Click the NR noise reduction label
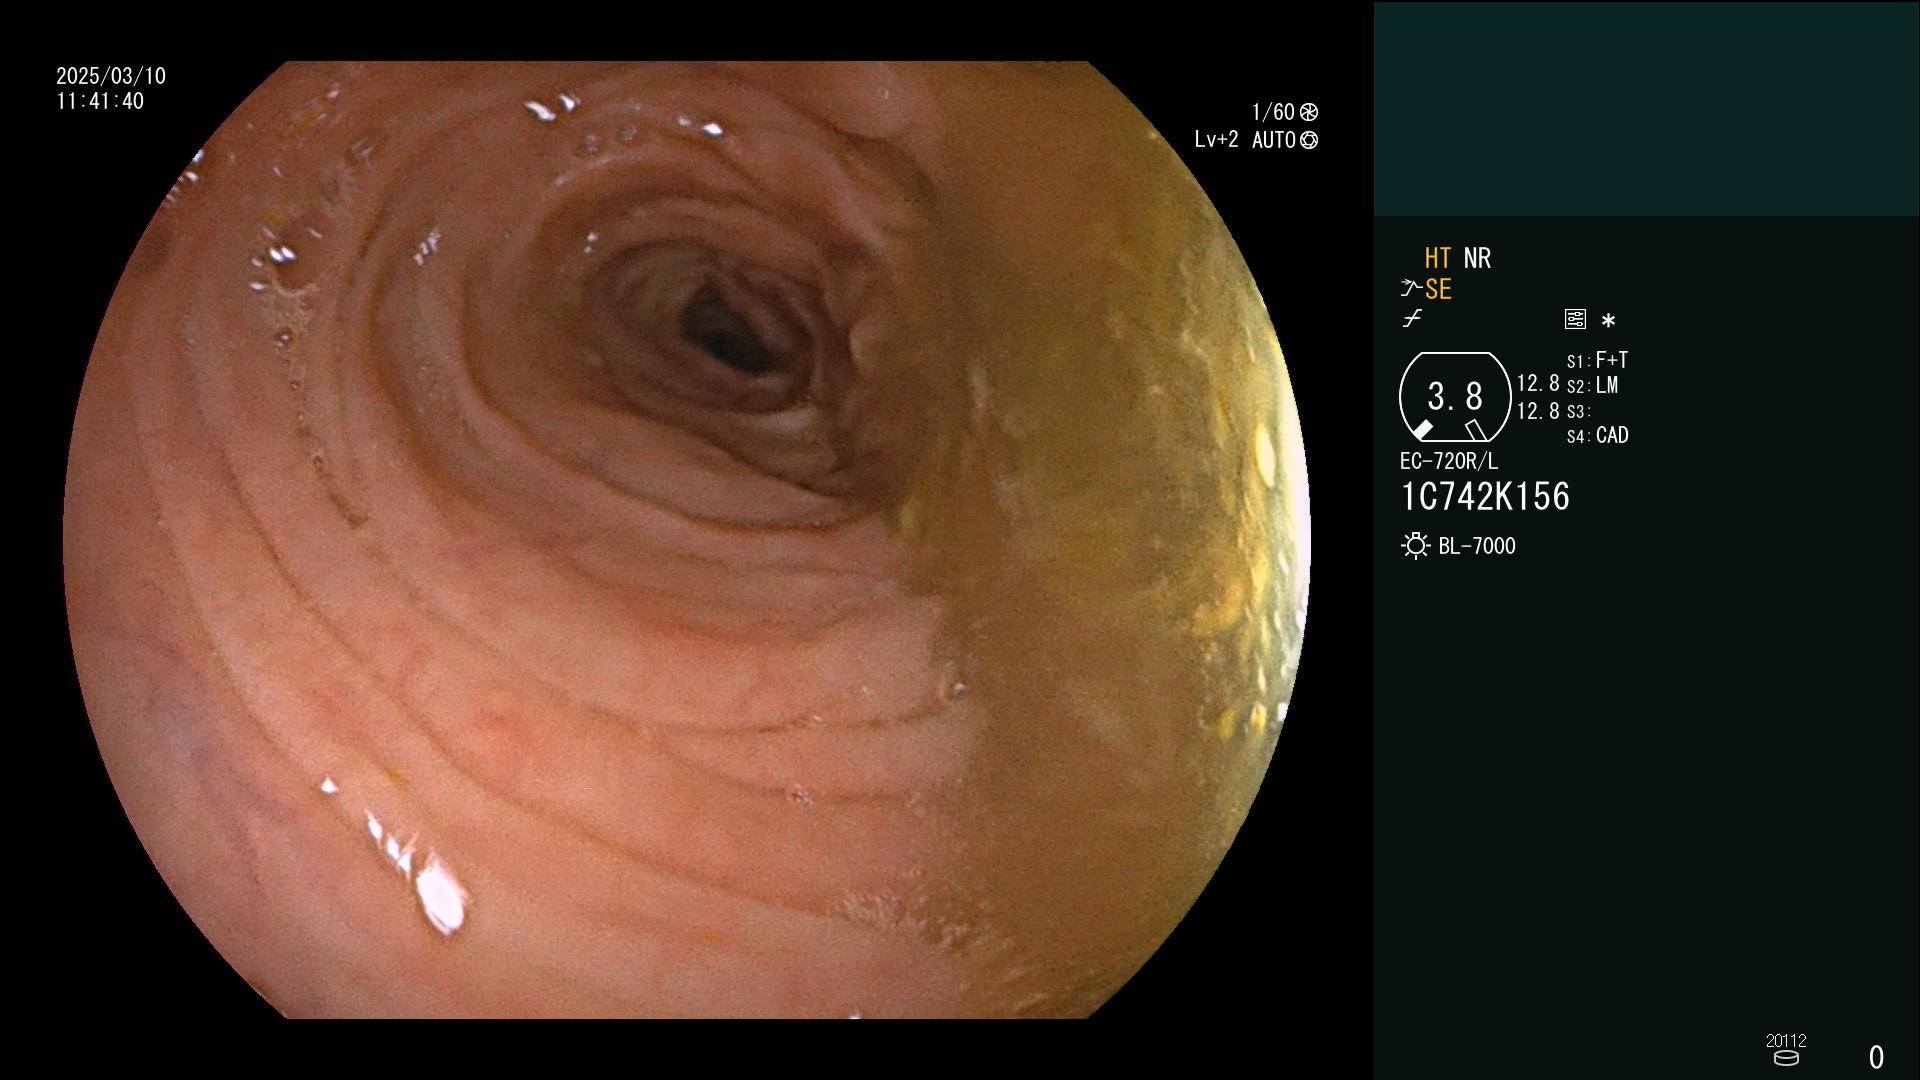Viewport: 1920px width, 1080px height. [1477, 258]
